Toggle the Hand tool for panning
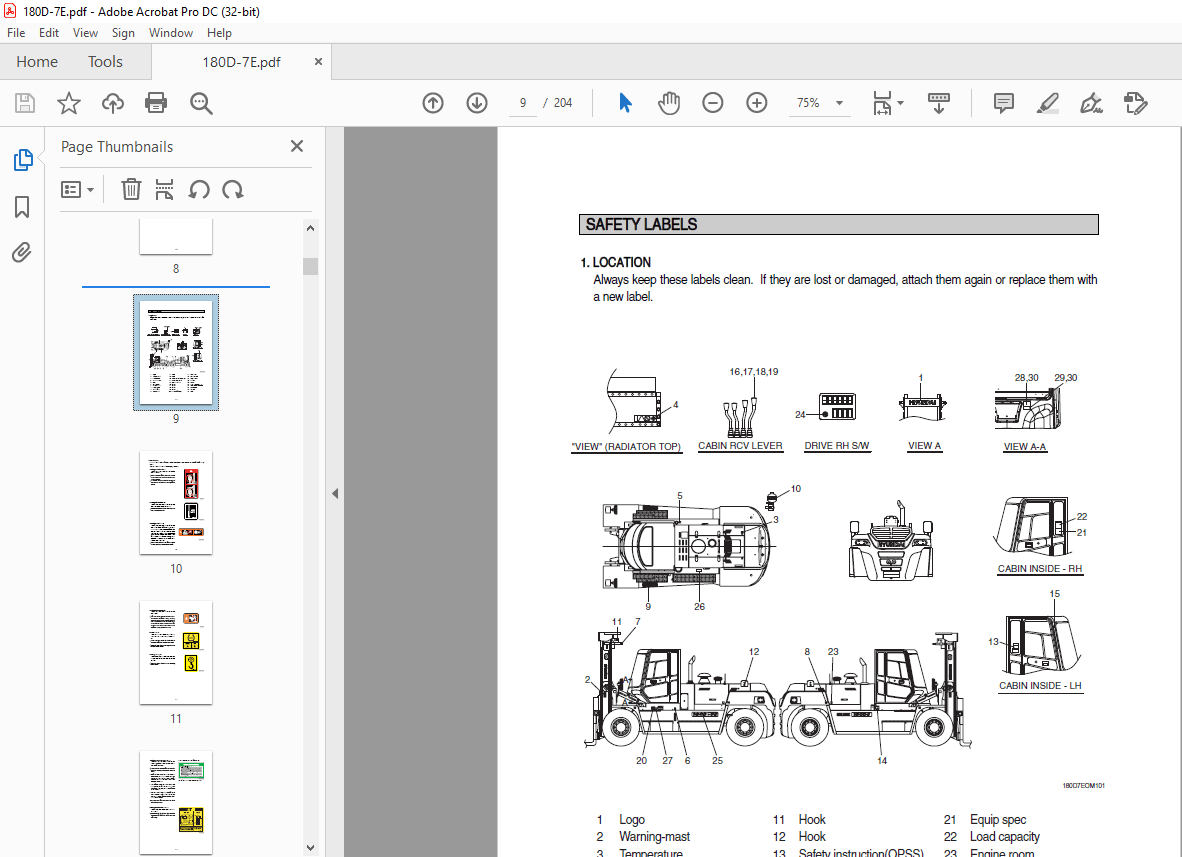Viewport: 1182px width, 857px height. 668,103
